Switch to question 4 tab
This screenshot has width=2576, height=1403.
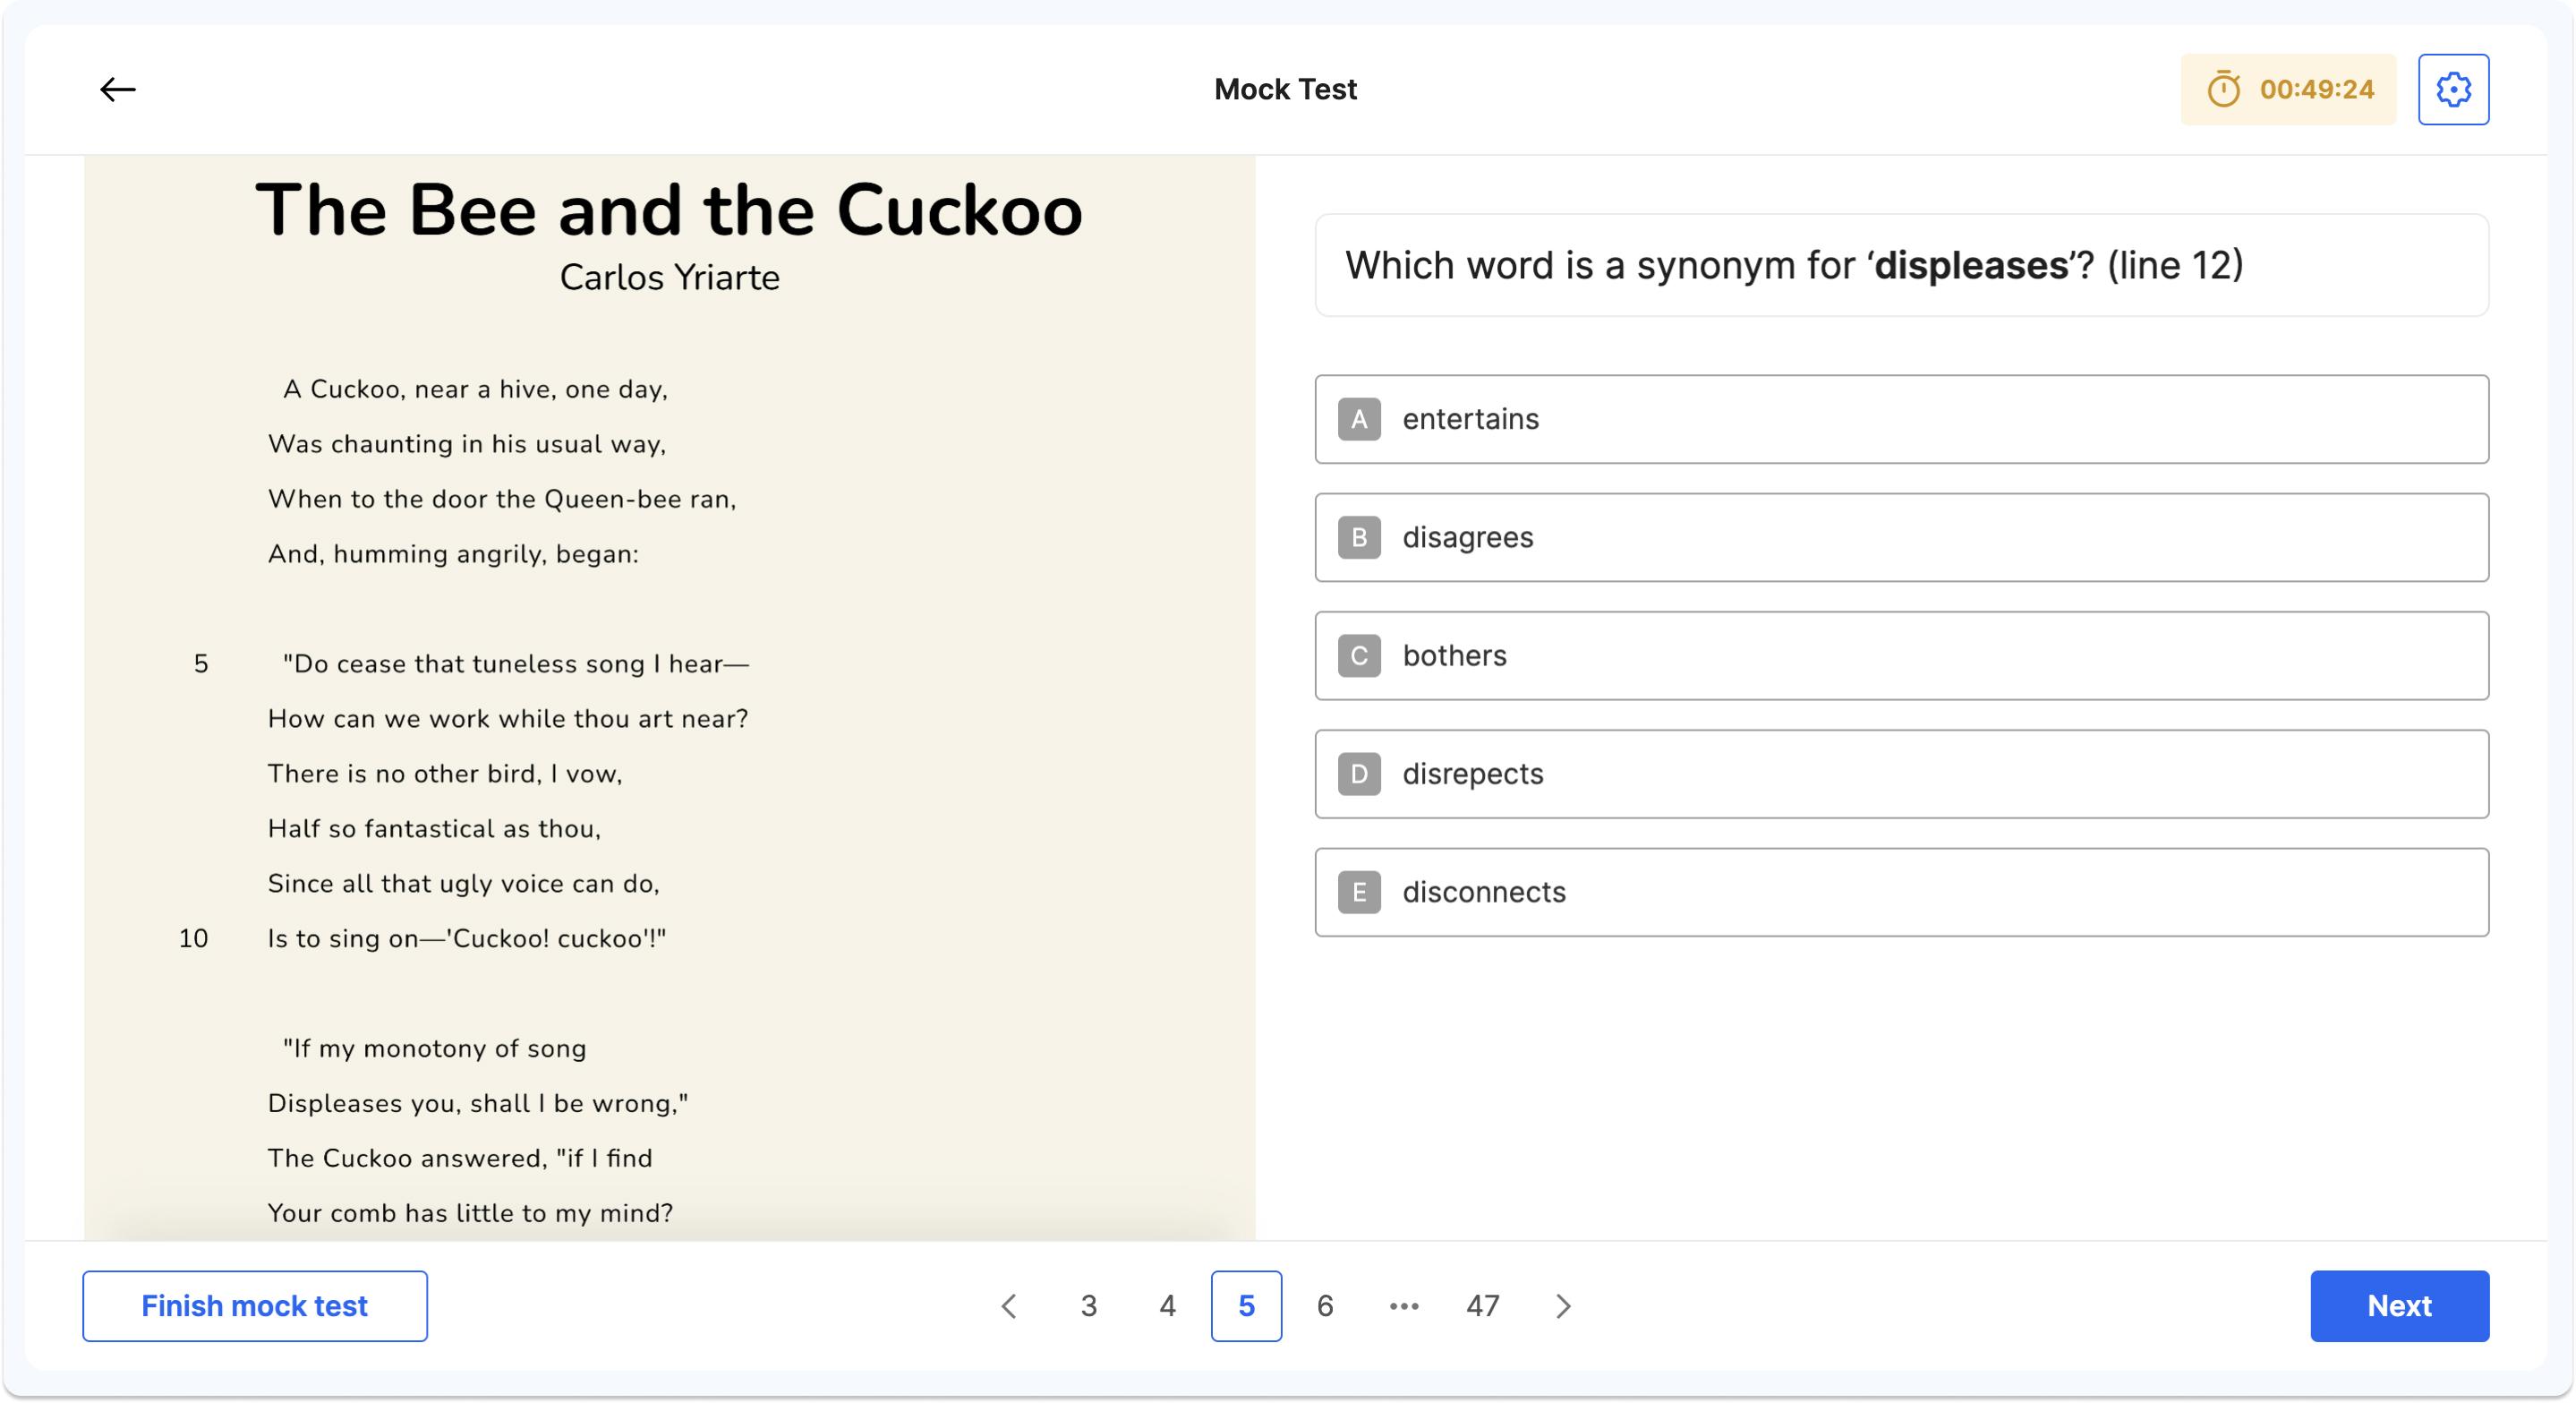pyautogui.click(x=1167, y=1306)
